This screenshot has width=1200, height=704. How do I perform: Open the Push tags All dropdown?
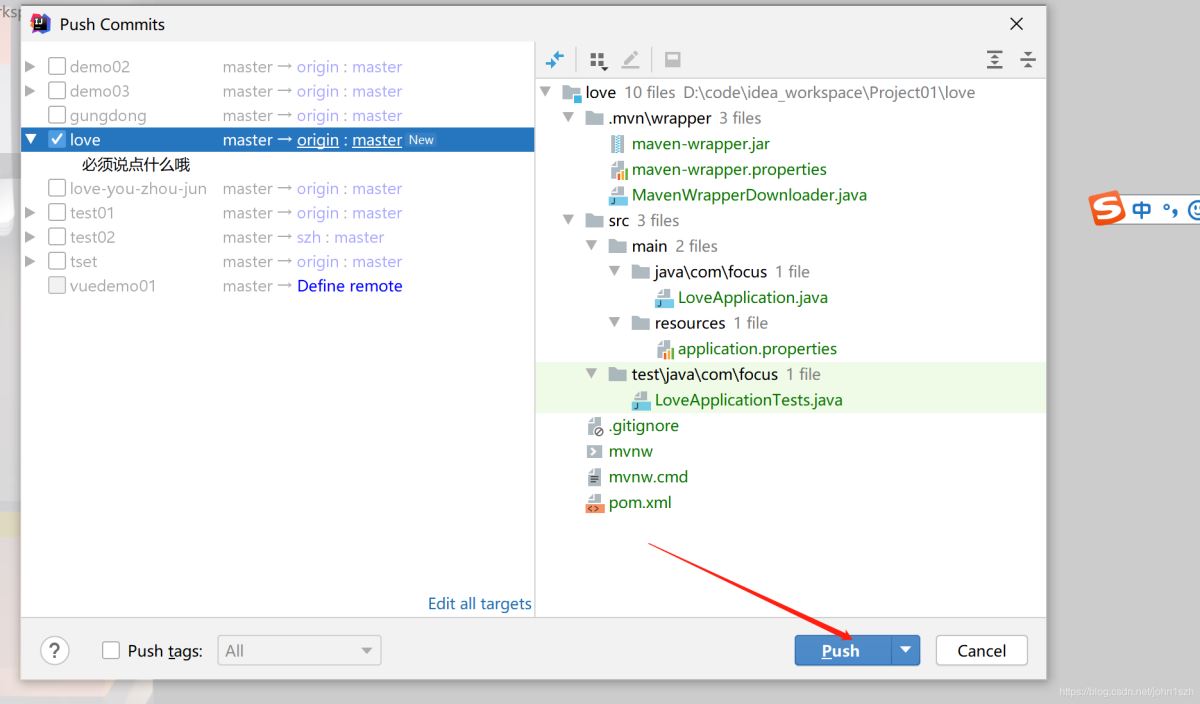pos(299,651)
